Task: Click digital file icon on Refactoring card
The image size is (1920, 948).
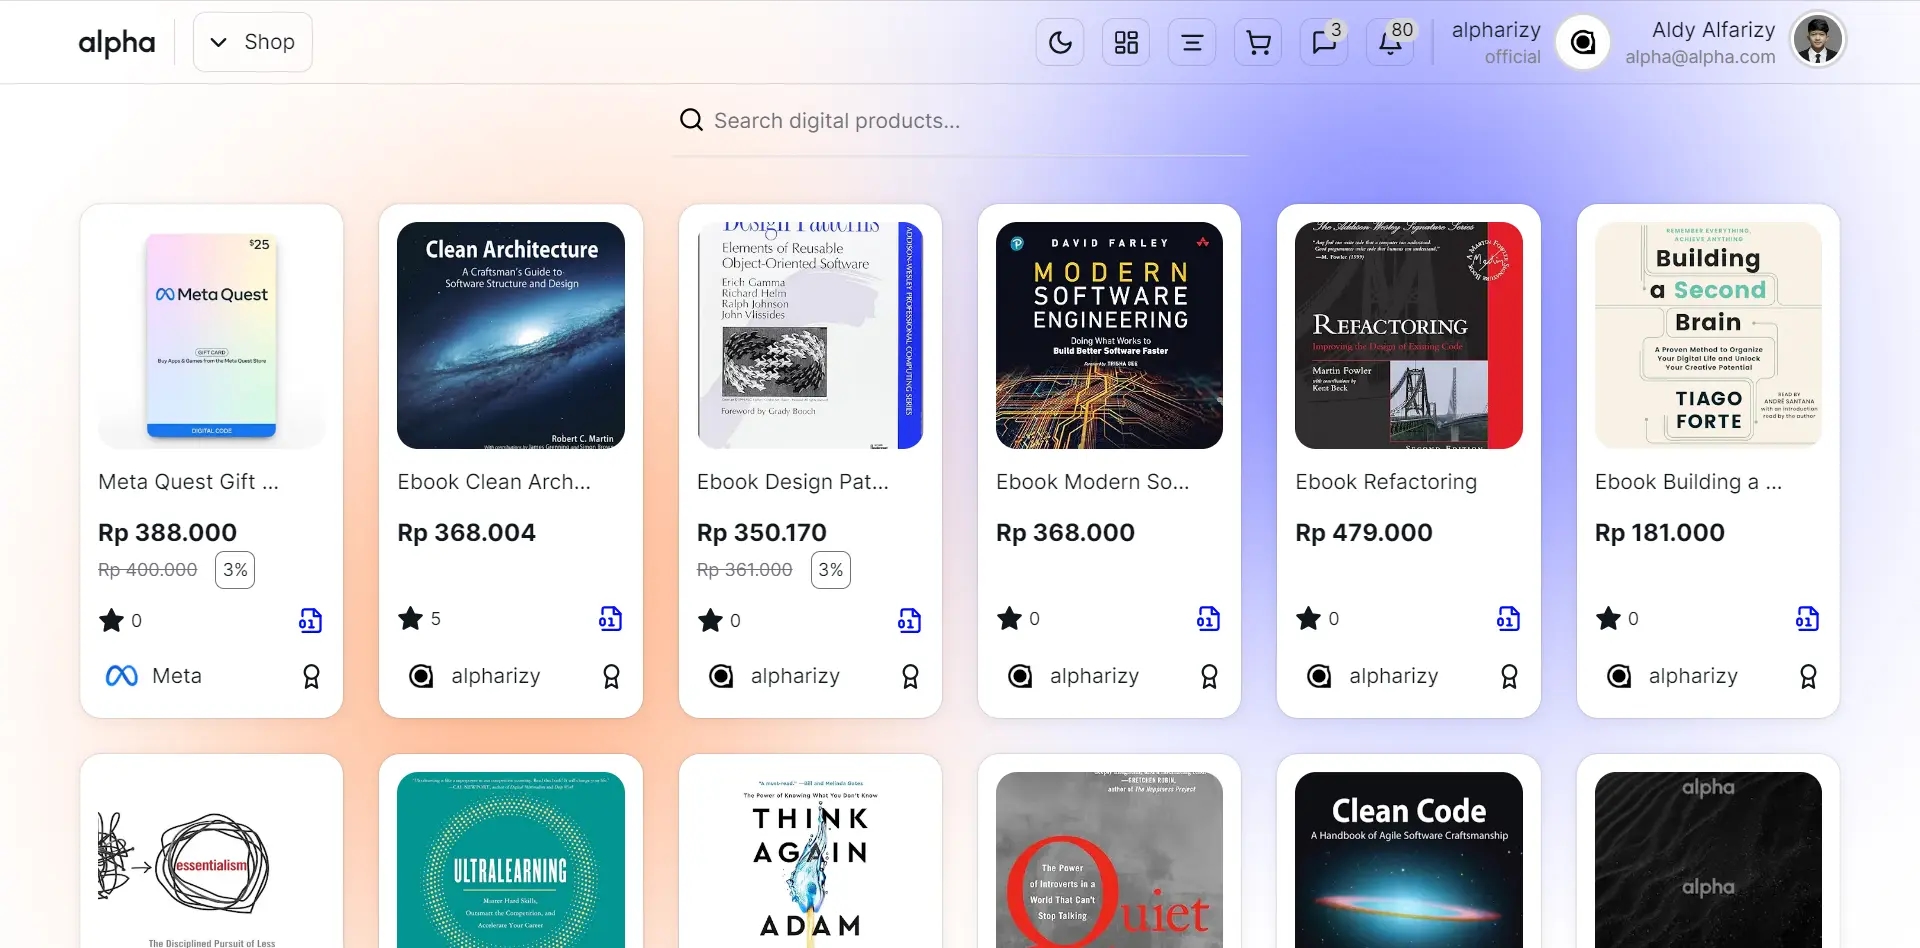Action: pos(1508,619)
